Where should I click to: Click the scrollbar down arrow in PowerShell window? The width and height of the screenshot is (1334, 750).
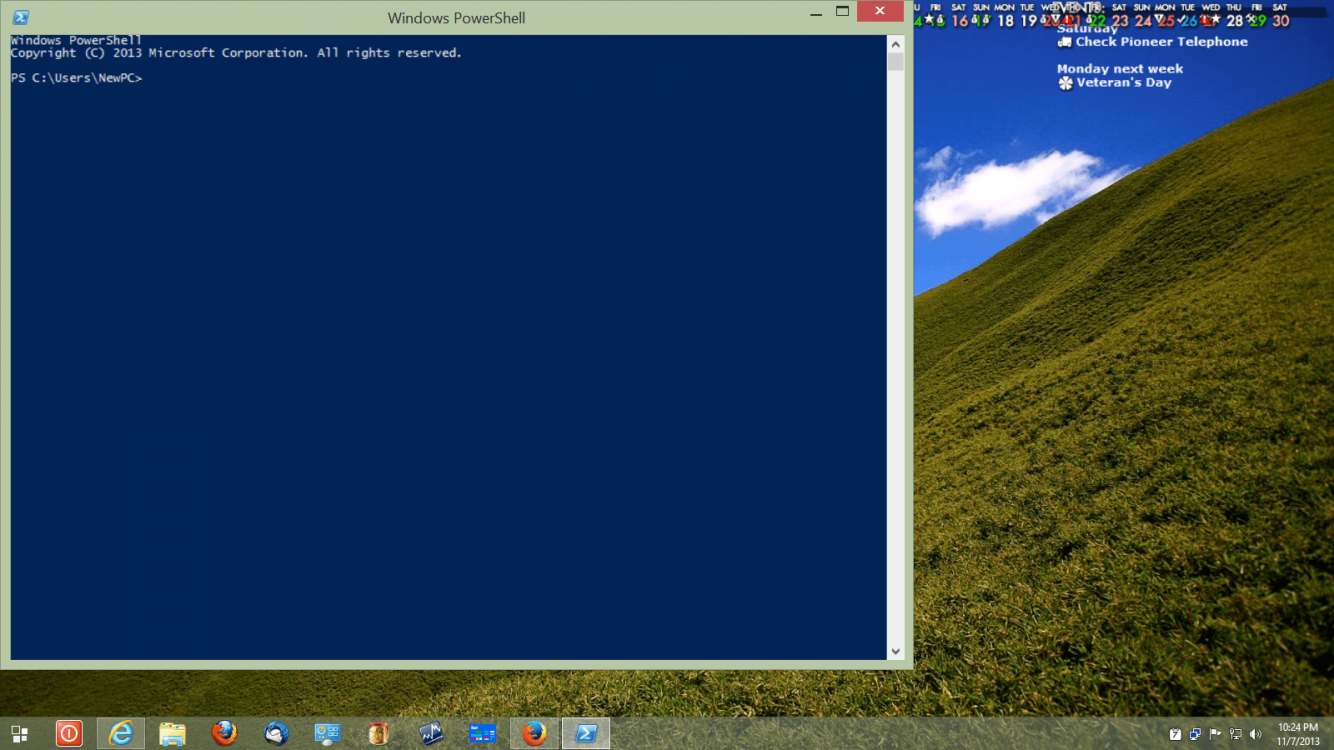click(896, 650)
